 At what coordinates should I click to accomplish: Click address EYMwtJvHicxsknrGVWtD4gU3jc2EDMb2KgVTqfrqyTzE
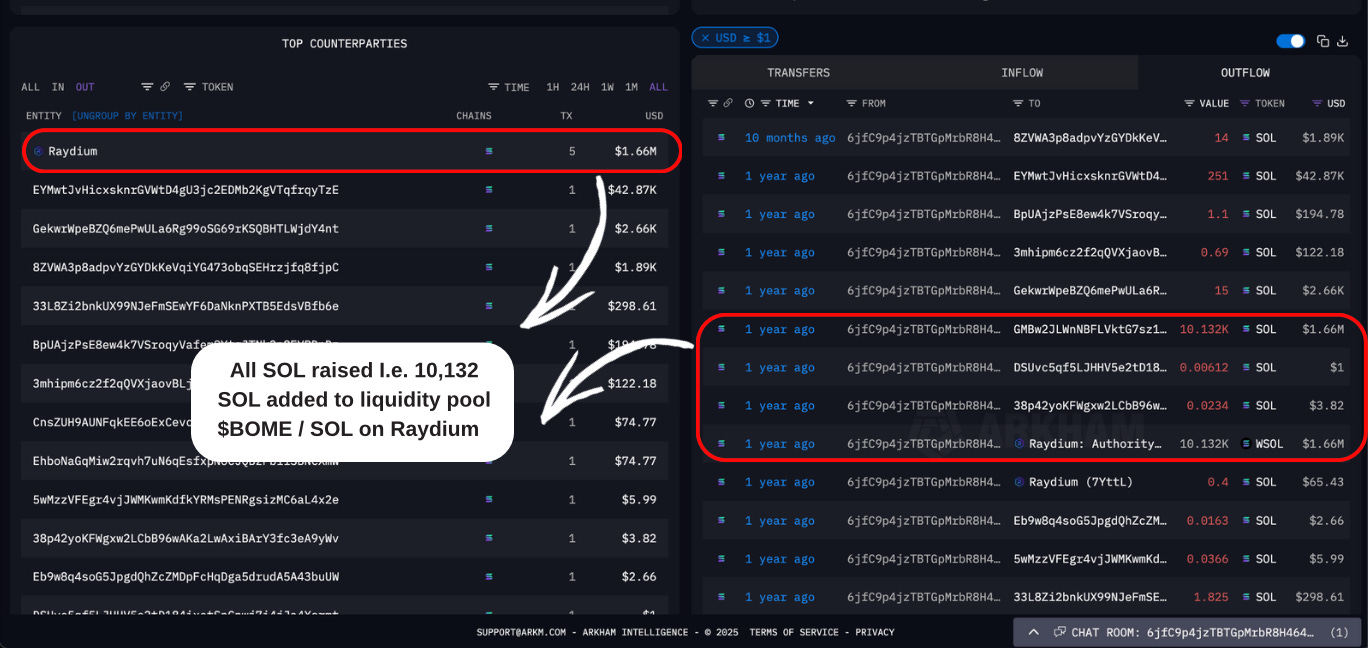pos(186,190)
